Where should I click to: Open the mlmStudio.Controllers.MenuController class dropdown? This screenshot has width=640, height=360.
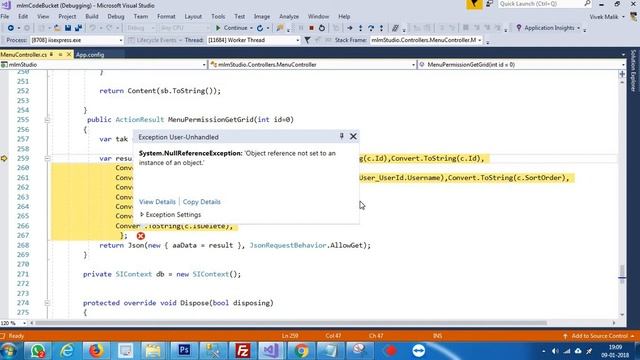click(413, 64)
